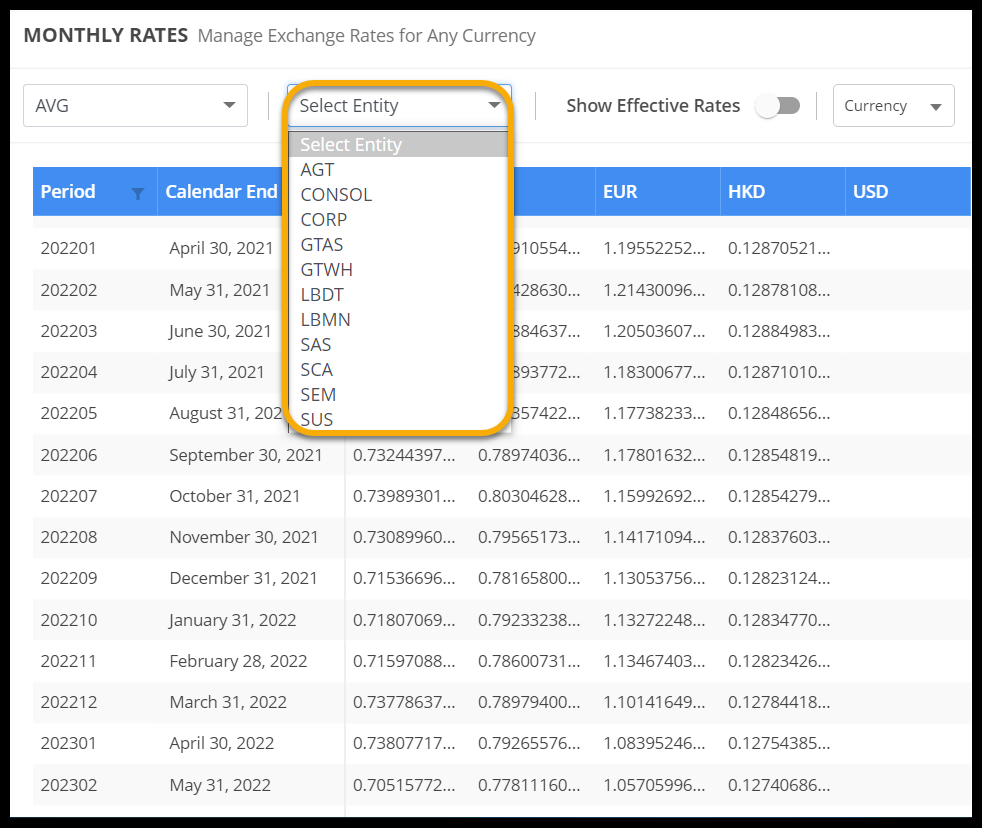Image resolution: width=982 pixels, height=828 pixels.
Task: Open the AVG rate type dropdown
Action: pyautogui.click(x=135, y=105)
